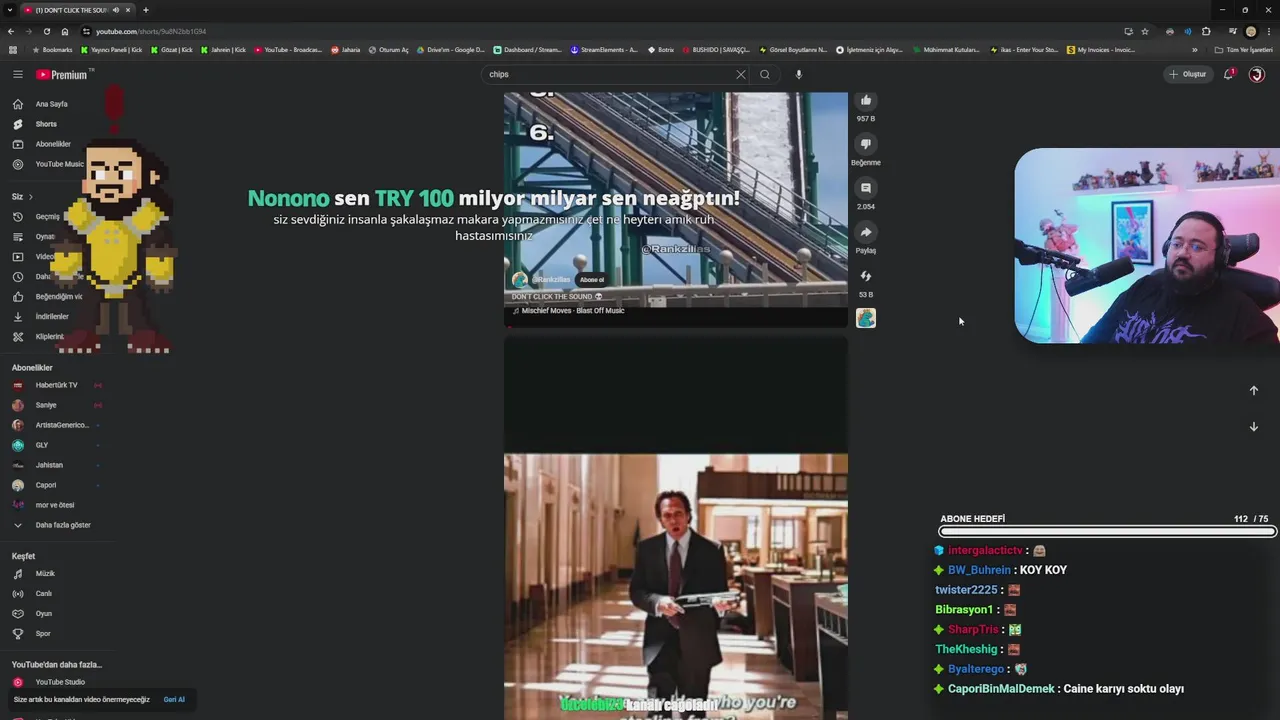This screenshot has height=720, width=1280.
Task: Go to Ana Sayfa in sidebar
Action: coord(52,104)
